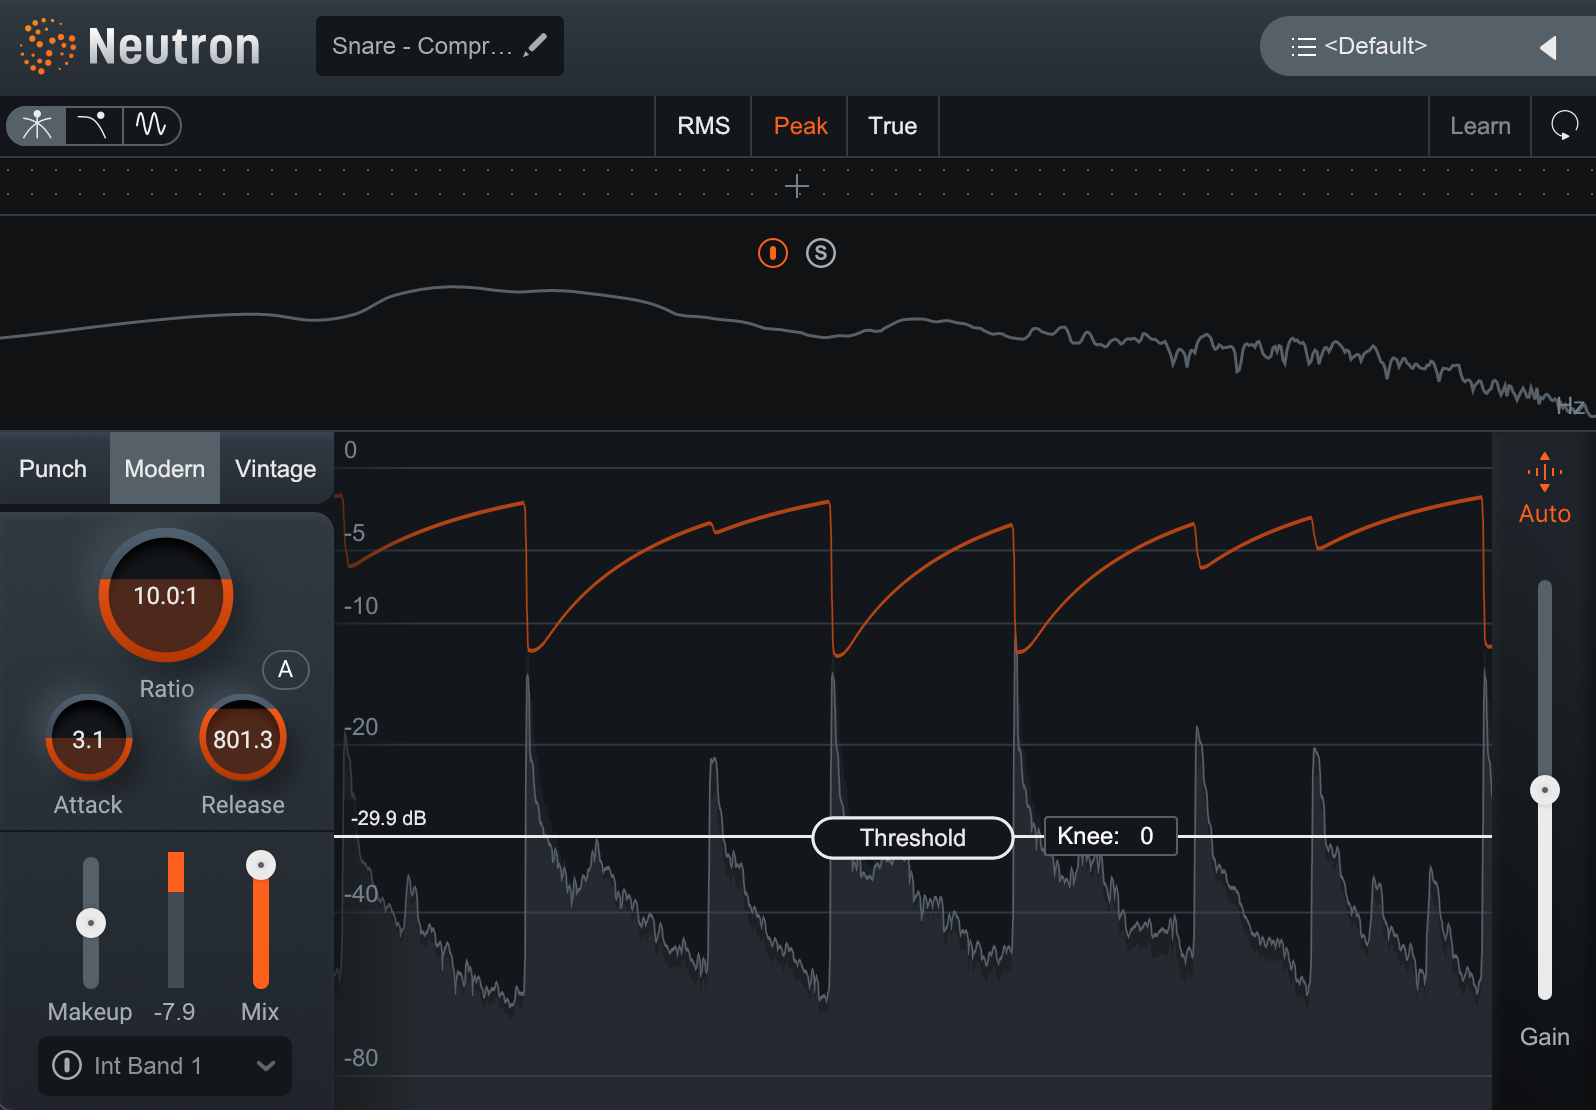Select the Modern compressor mode

coord(165,468)
